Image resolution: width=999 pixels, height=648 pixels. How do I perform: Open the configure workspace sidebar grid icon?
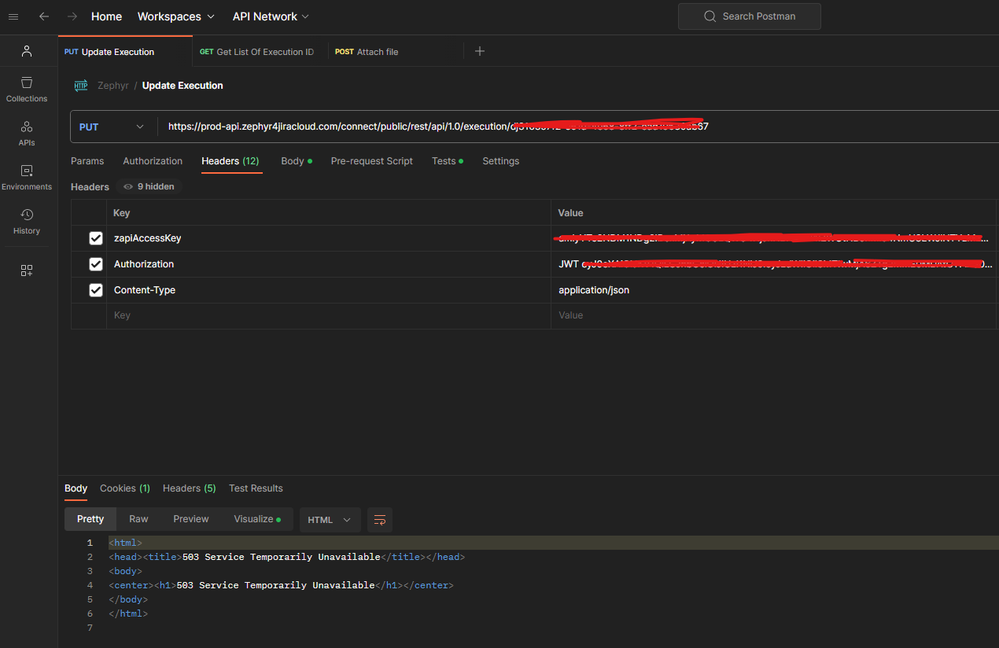26,271
